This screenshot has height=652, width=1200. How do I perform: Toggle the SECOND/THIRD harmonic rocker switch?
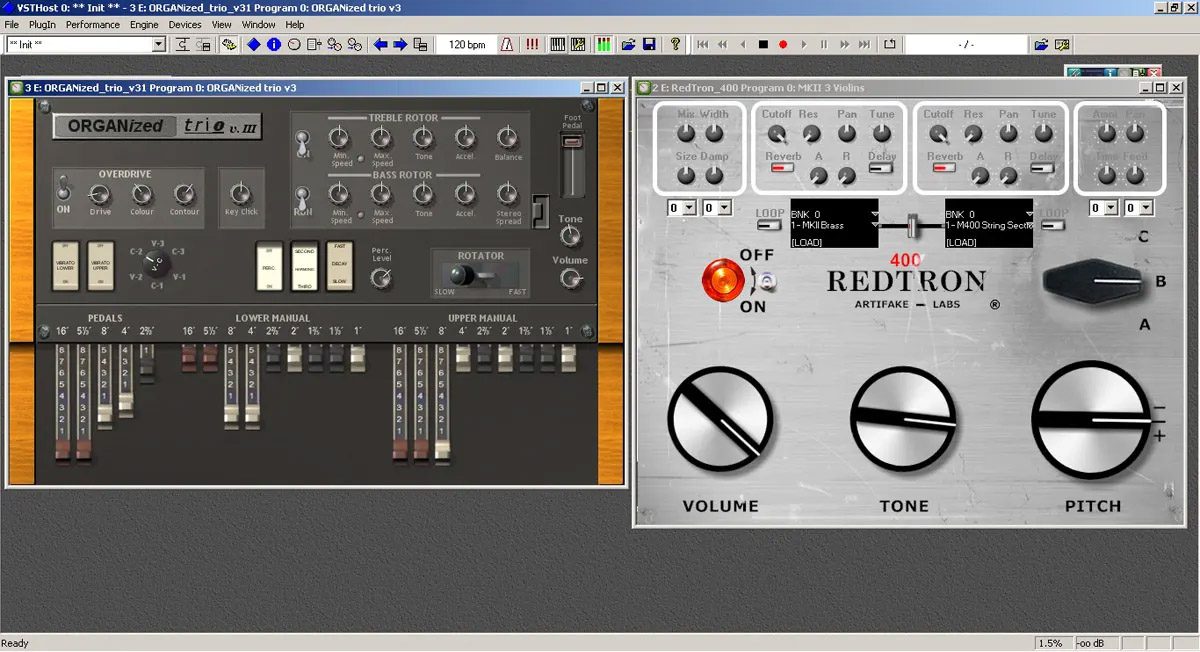pos(305,265)
